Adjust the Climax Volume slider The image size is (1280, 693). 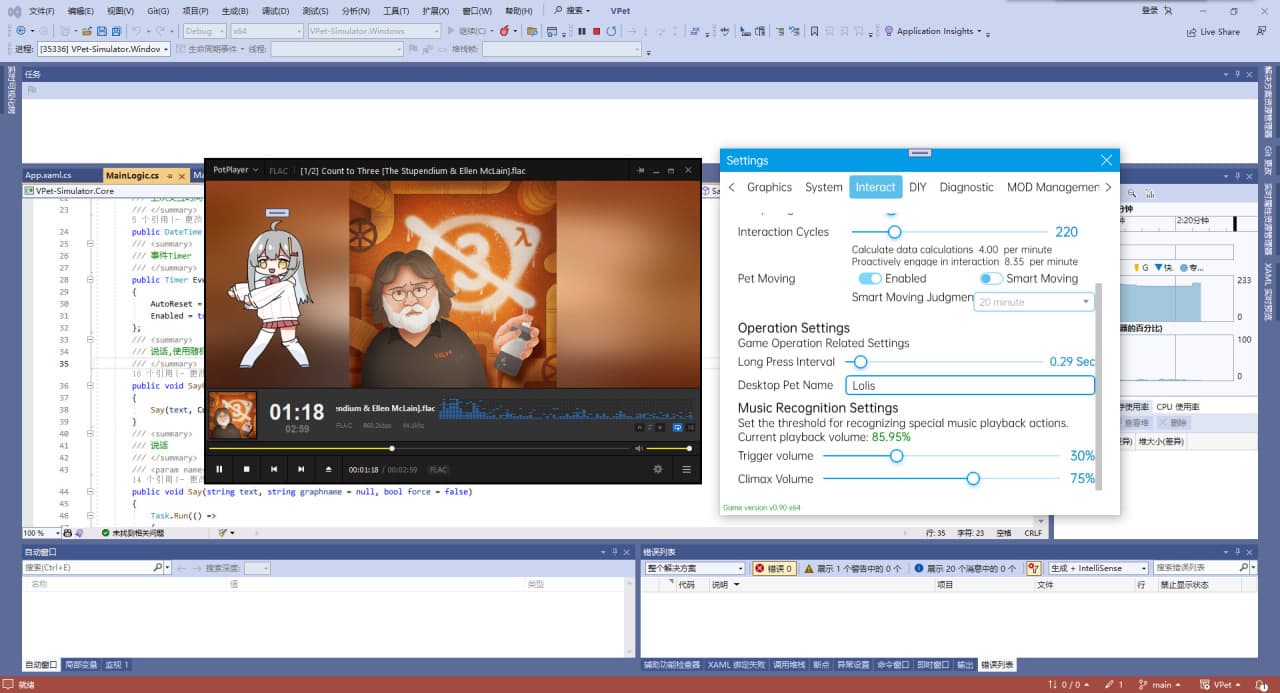point(973,478)
